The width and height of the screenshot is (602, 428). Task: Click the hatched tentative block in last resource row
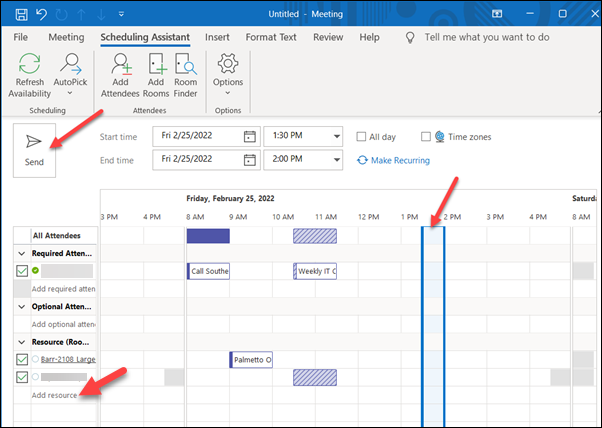click(315, 378)
